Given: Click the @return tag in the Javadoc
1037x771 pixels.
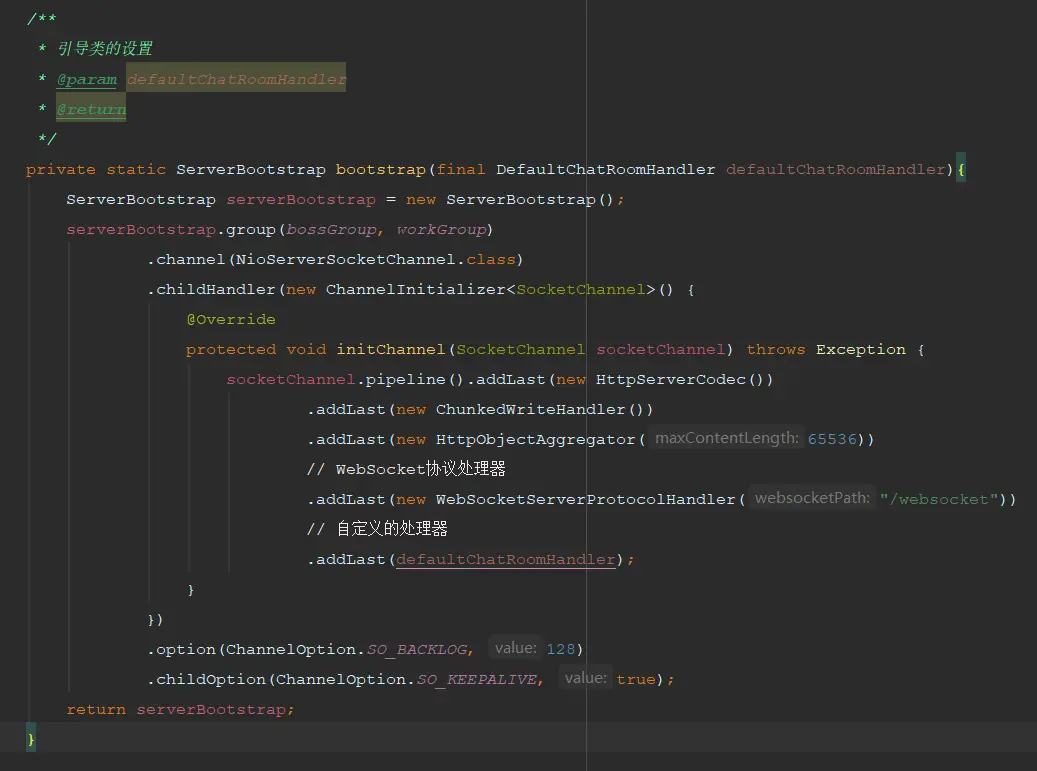Looking at the screenshot, I should pyautogui.click(x=91, y=109).
